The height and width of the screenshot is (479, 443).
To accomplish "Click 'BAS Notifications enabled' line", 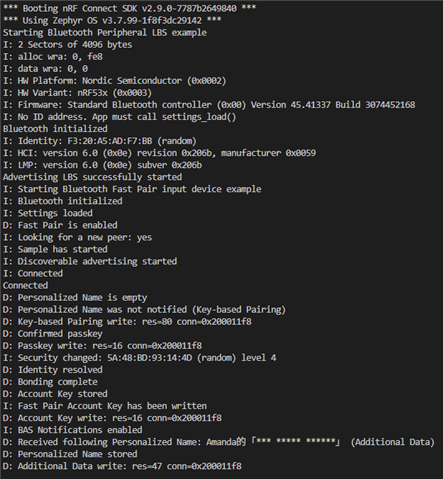I will [72, 430].
